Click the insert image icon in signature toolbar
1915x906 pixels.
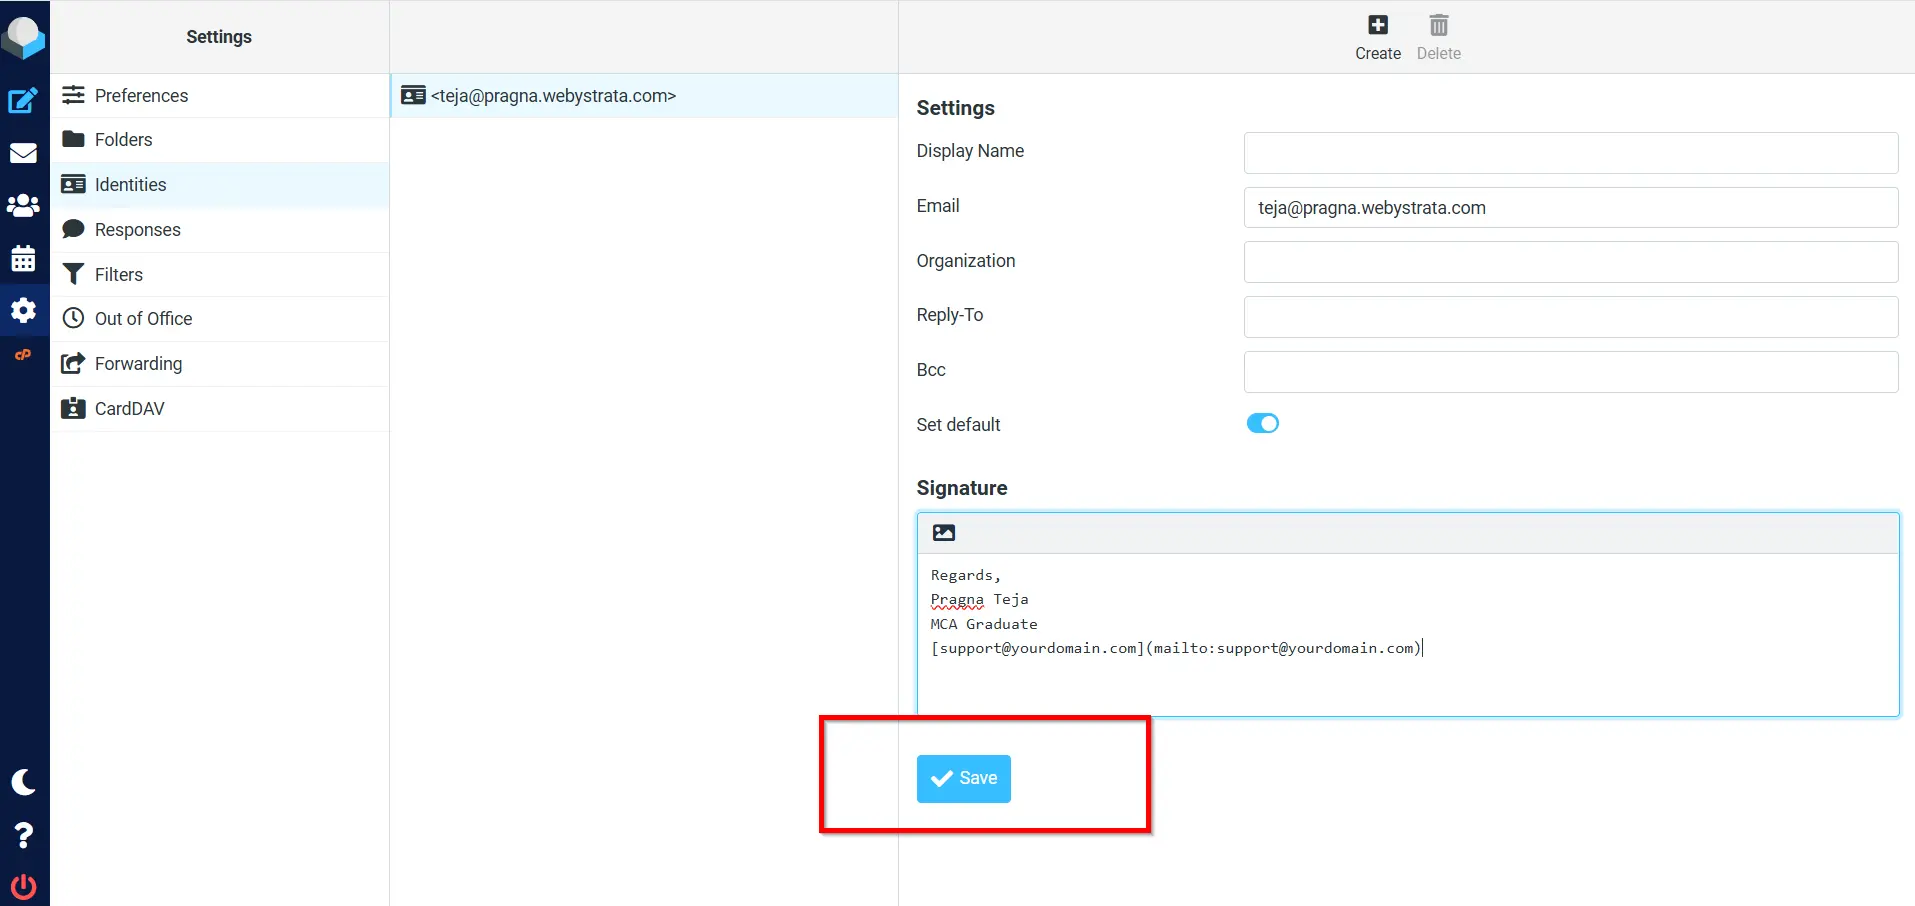[944, 533]
